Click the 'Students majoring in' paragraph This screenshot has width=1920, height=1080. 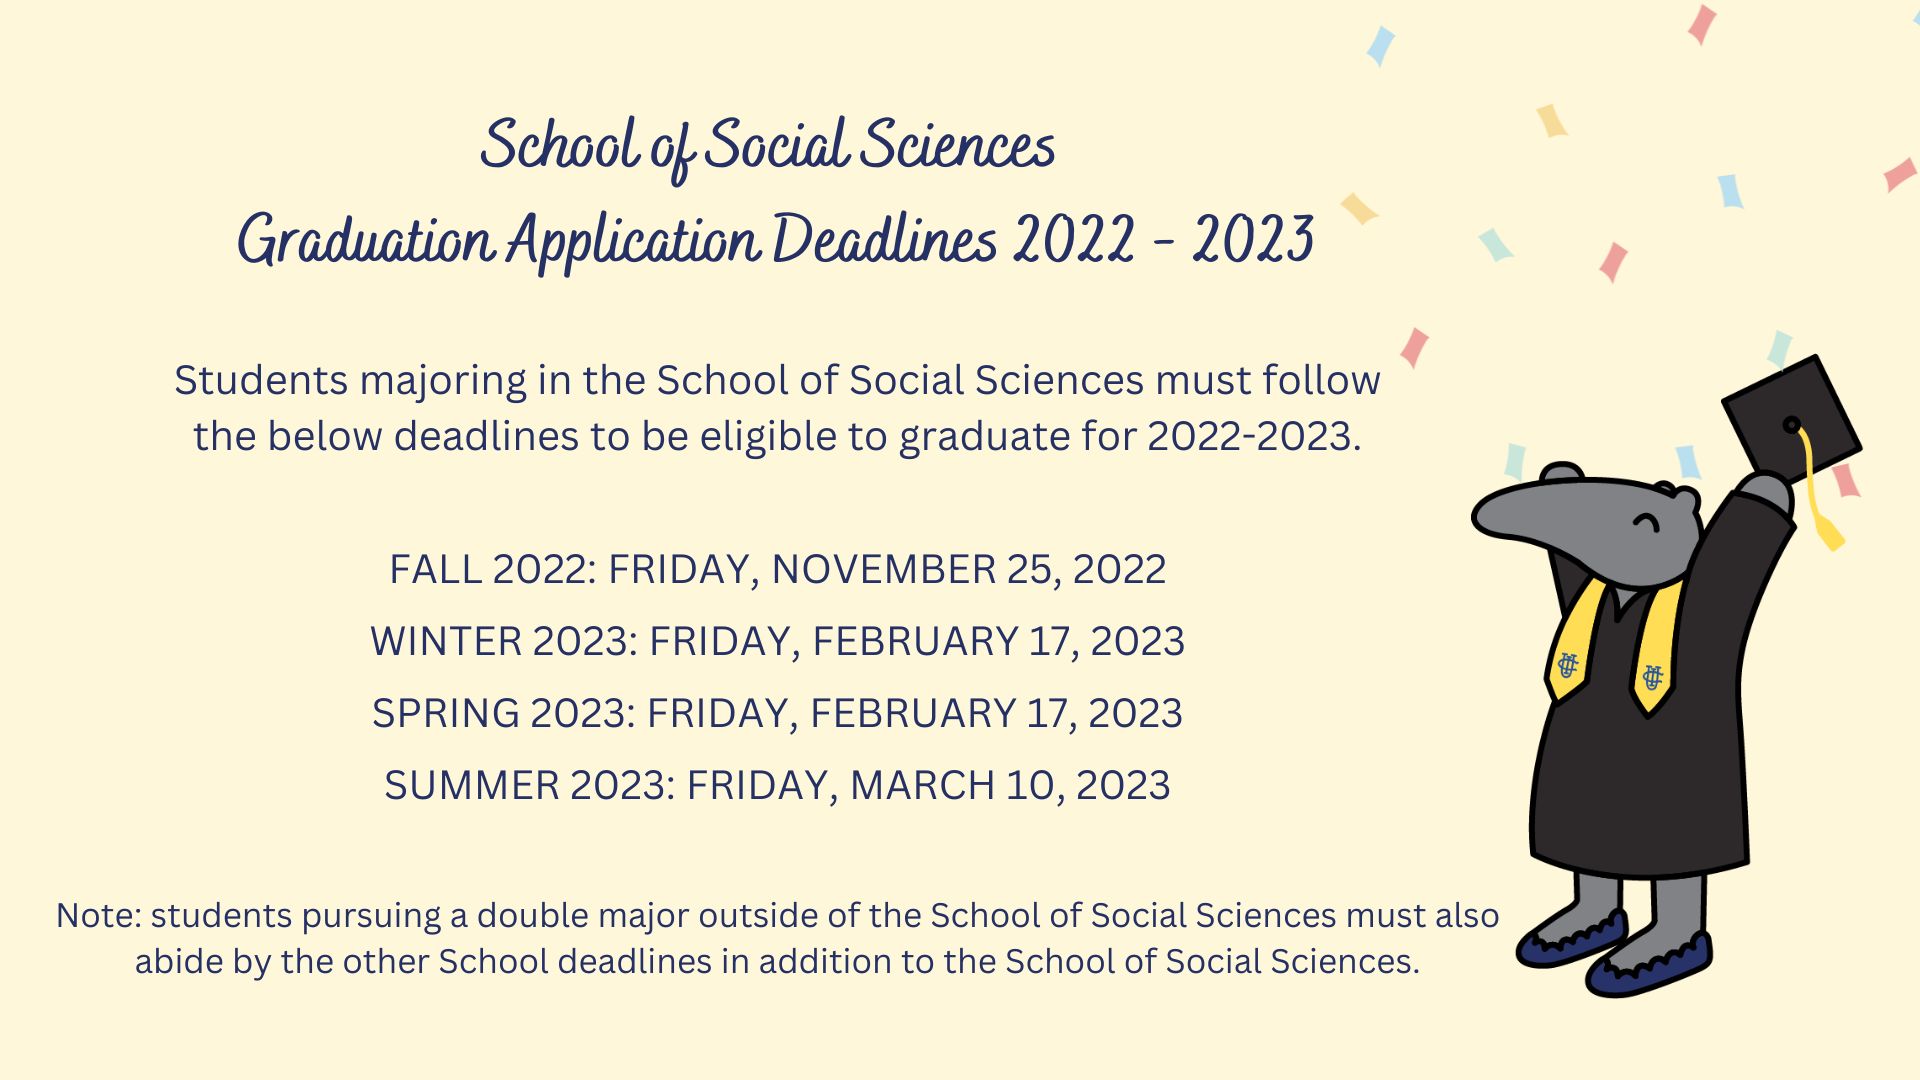[777, 408]
